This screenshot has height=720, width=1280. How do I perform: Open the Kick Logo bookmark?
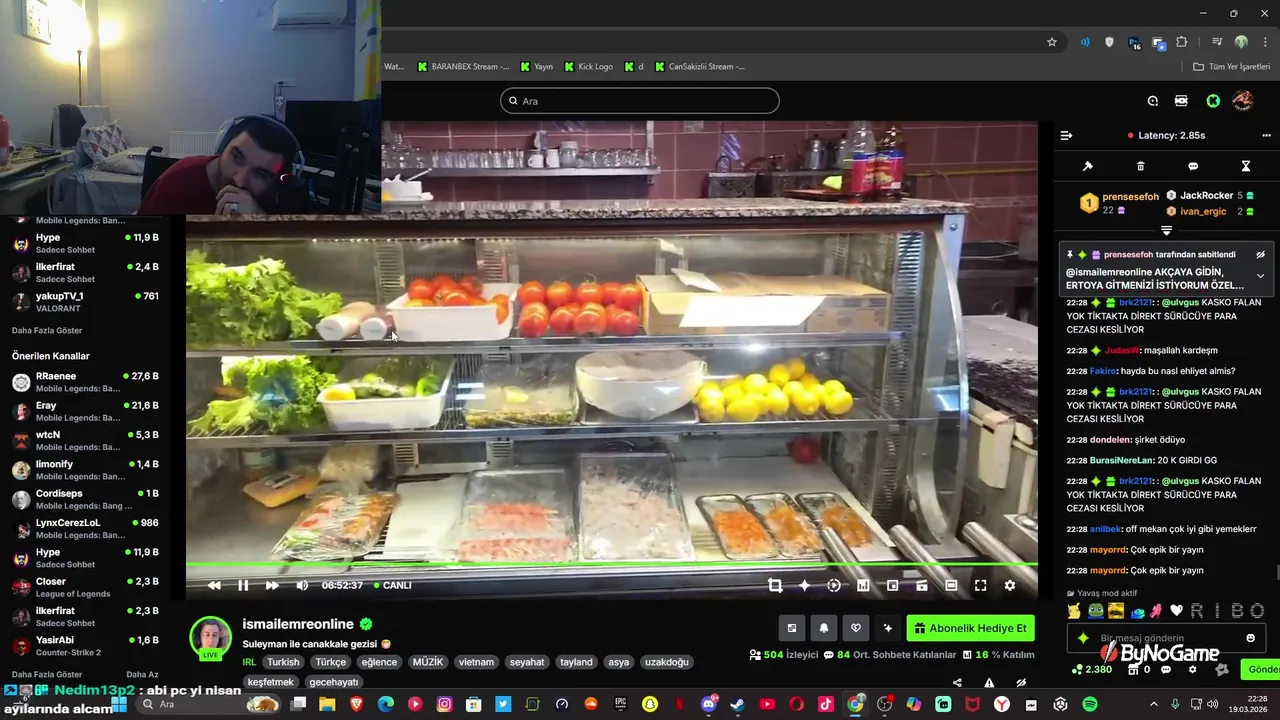(588, 67)
